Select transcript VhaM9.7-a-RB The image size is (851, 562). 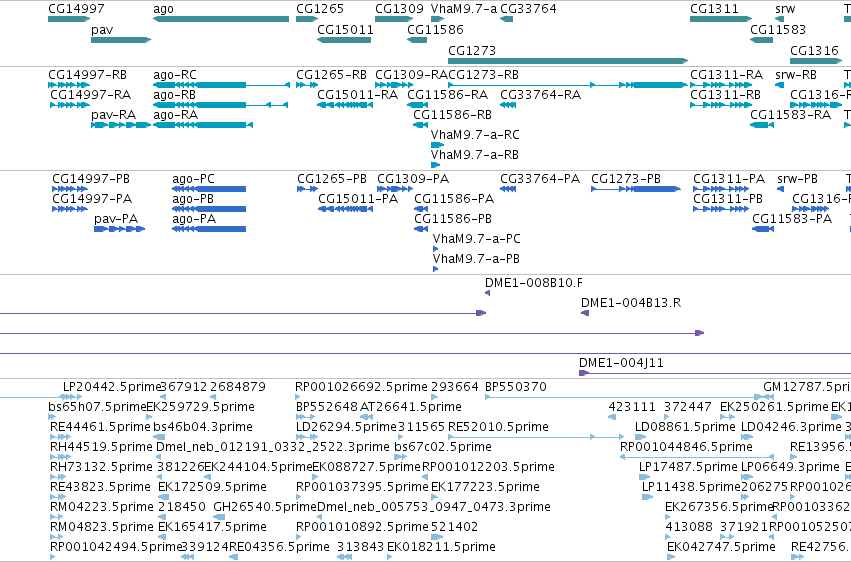point(475,155)
